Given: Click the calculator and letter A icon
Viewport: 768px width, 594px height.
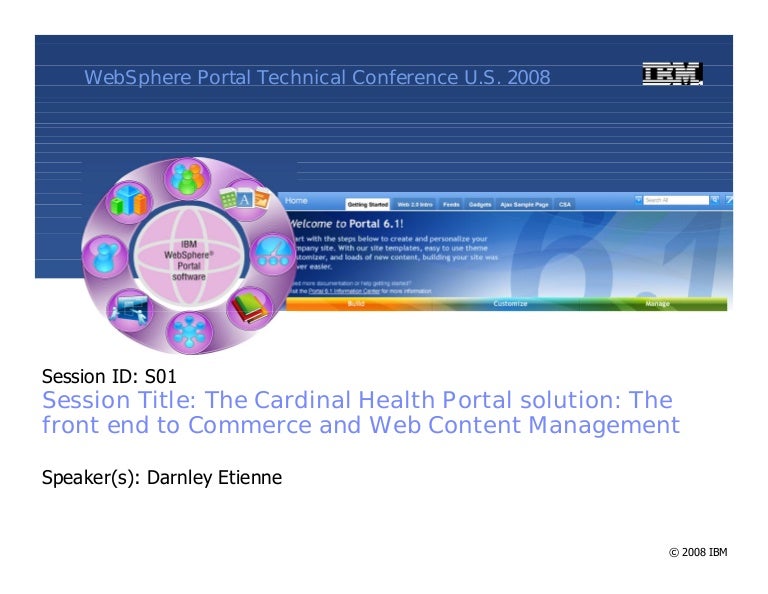Looking at the screenshot, I should click(245, 199).
